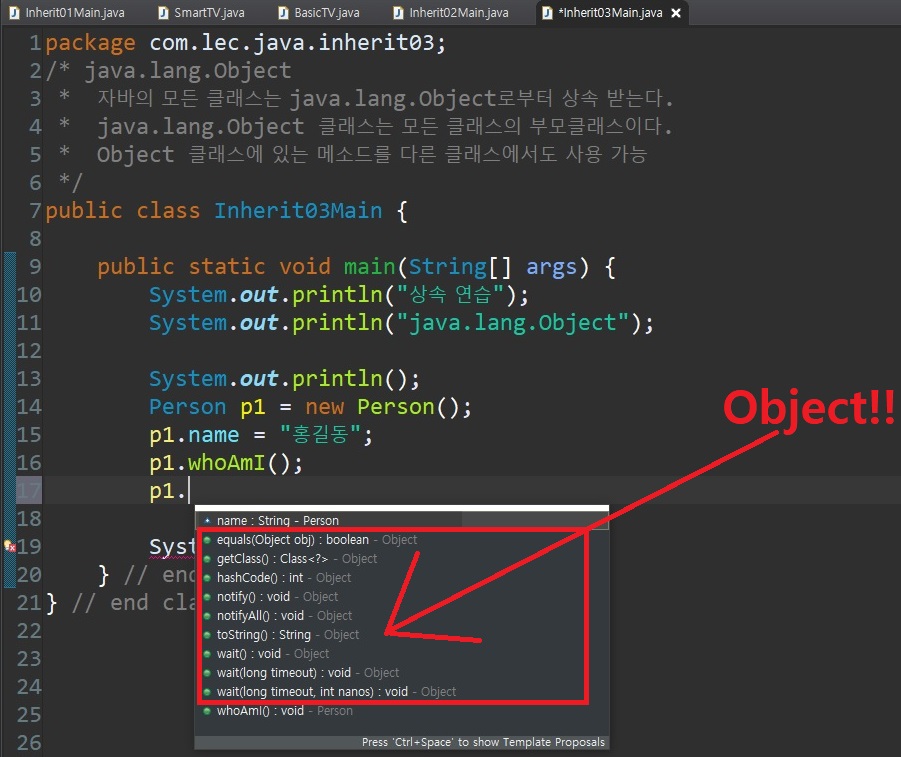Click the Java file icon on the BasicTV.java tab

[283, 13]
